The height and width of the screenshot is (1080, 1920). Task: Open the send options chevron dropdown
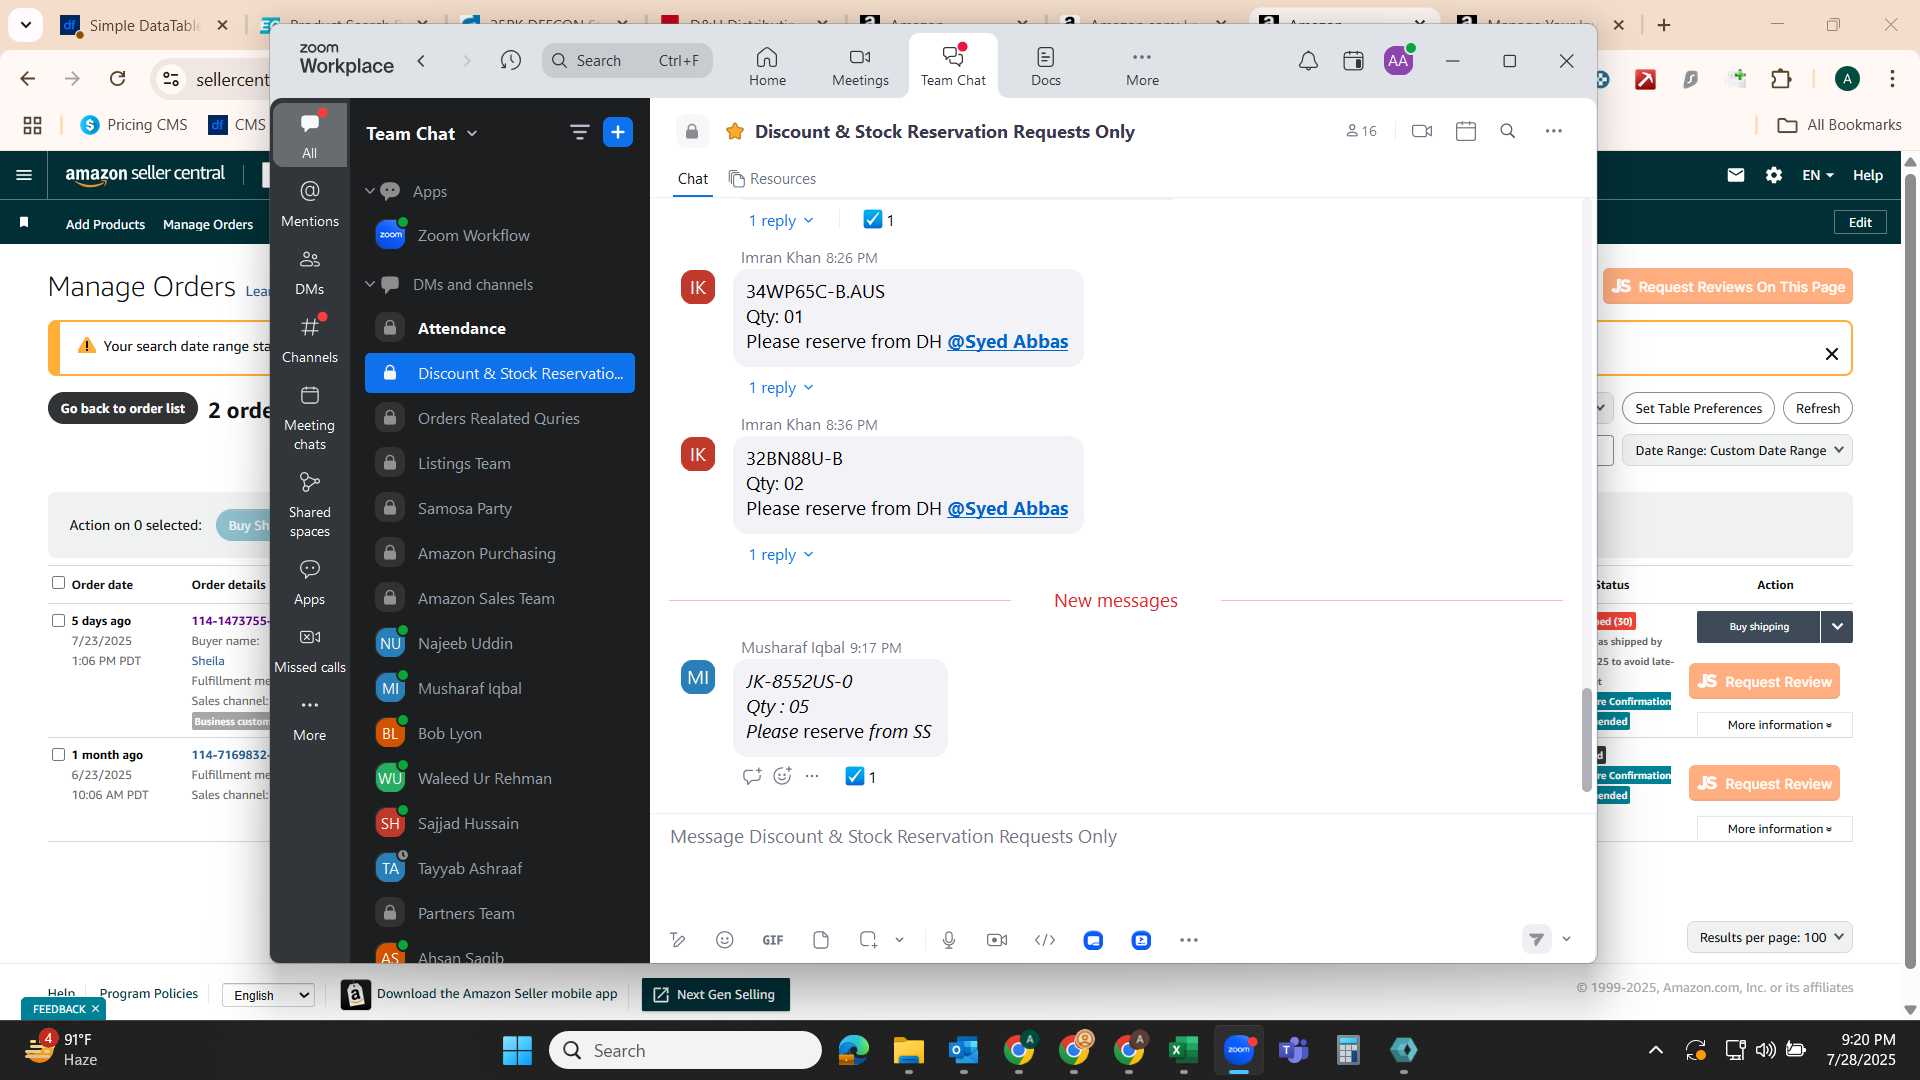pos(1567,939)
